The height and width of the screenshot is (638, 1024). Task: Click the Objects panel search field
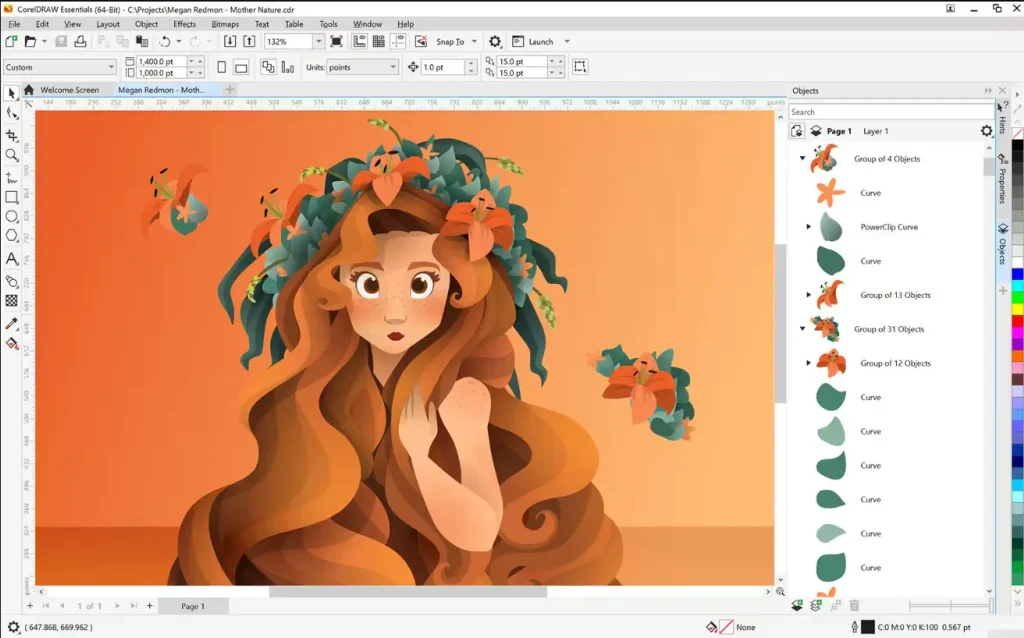click(891, 112)
